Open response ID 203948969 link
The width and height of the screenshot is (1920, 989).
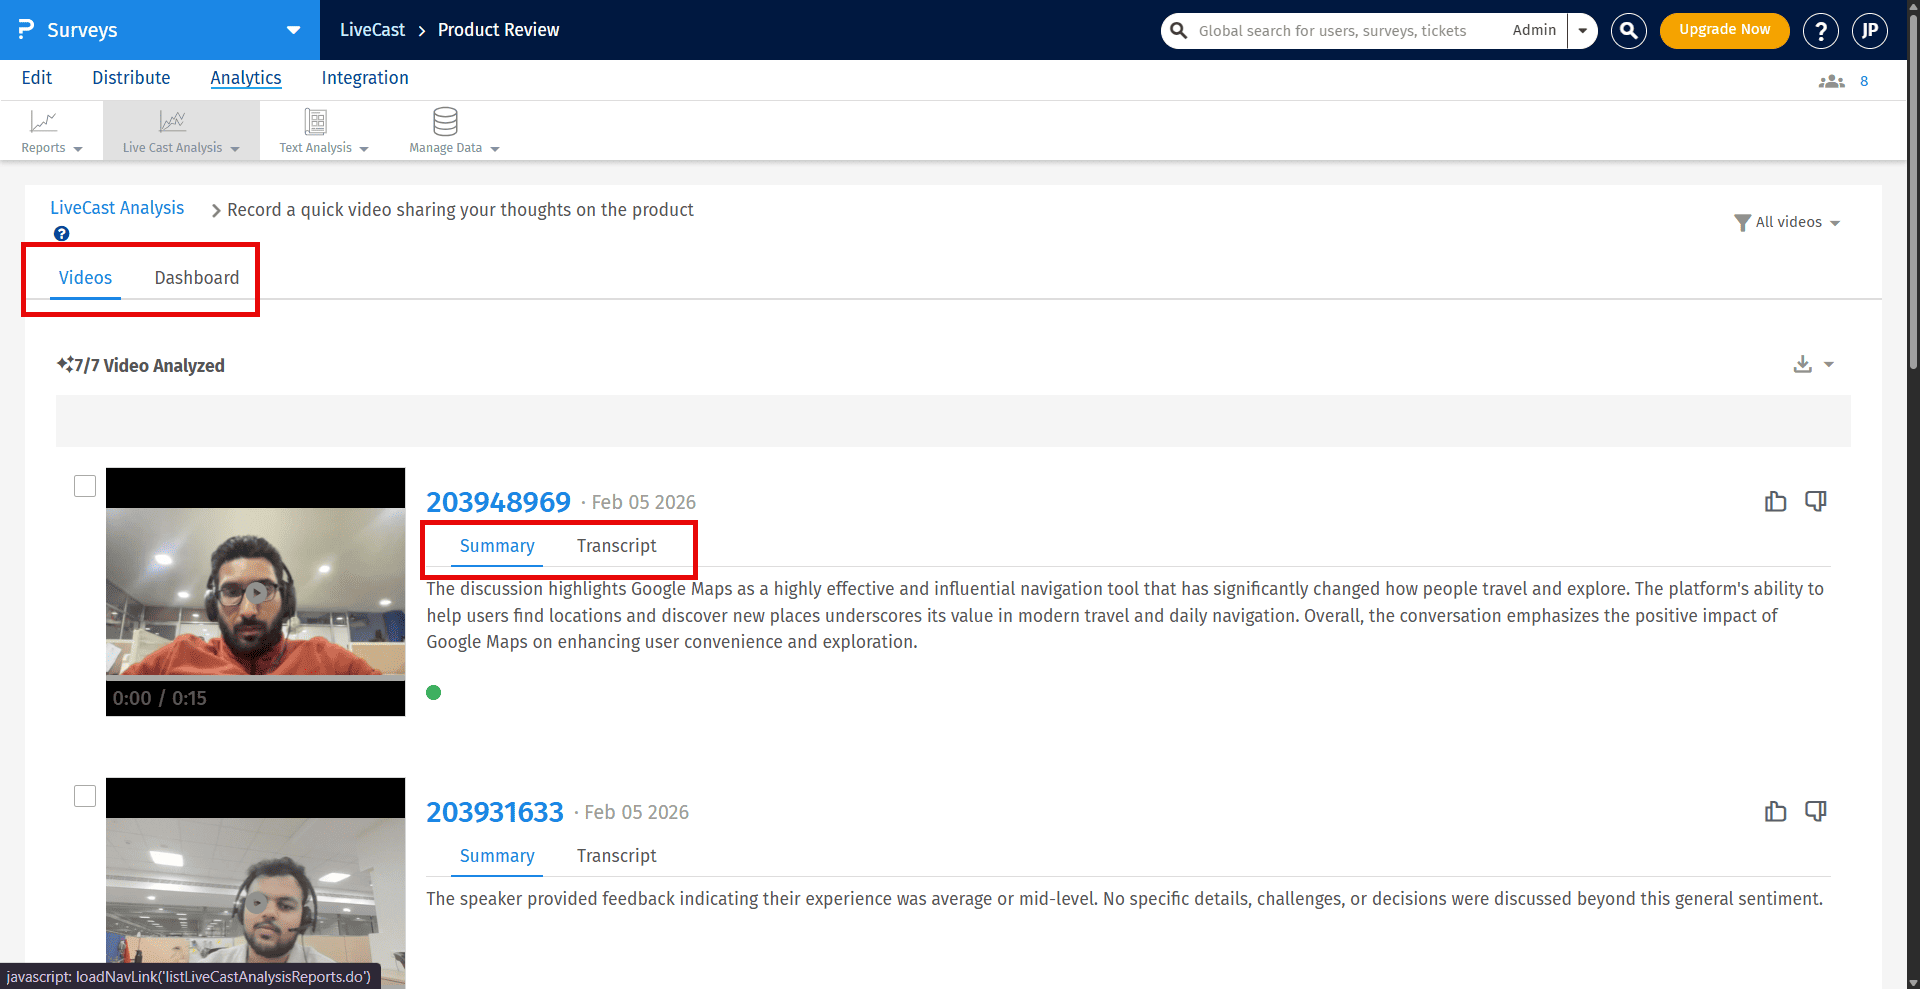tap(498, 502)
